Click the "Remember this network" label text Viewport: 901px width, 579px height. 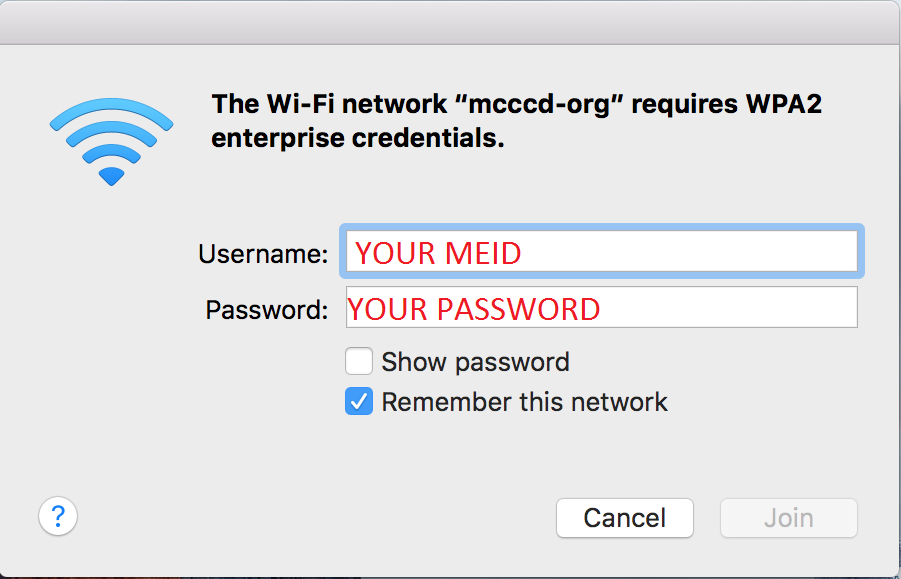524,402
